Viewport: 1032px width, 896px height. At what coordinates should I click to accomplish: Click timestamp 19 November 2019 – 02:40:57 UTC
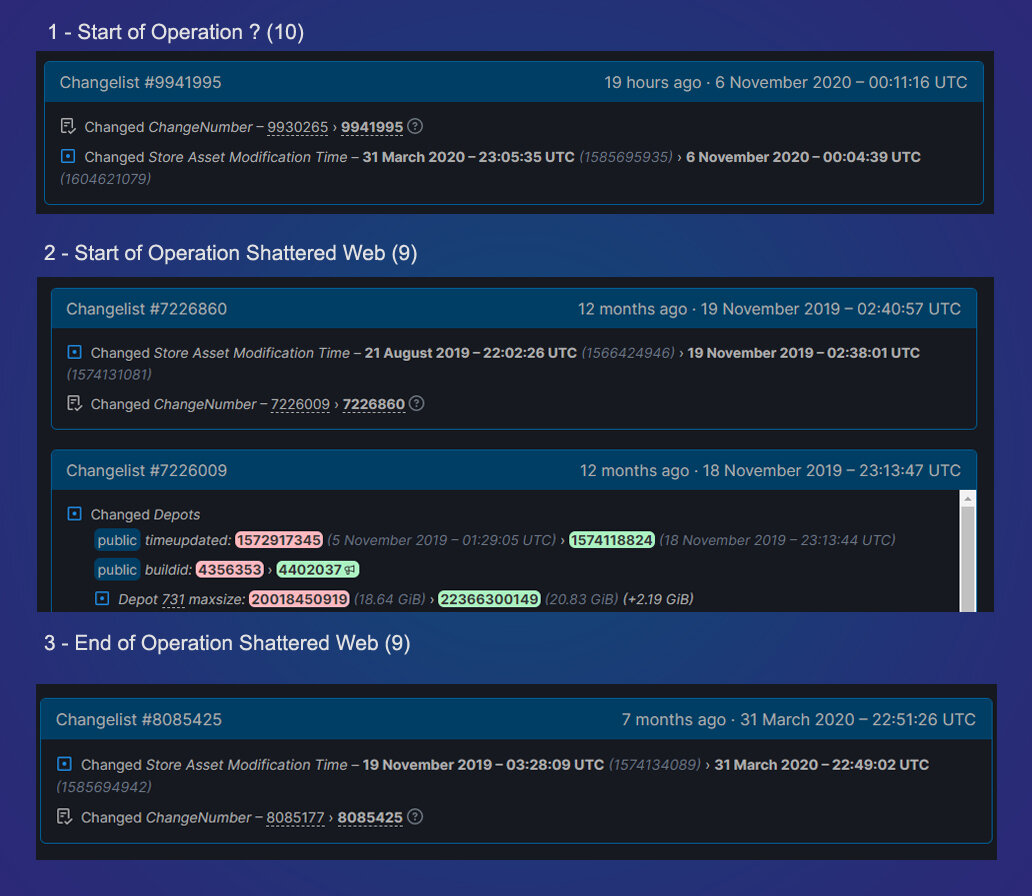831,309
